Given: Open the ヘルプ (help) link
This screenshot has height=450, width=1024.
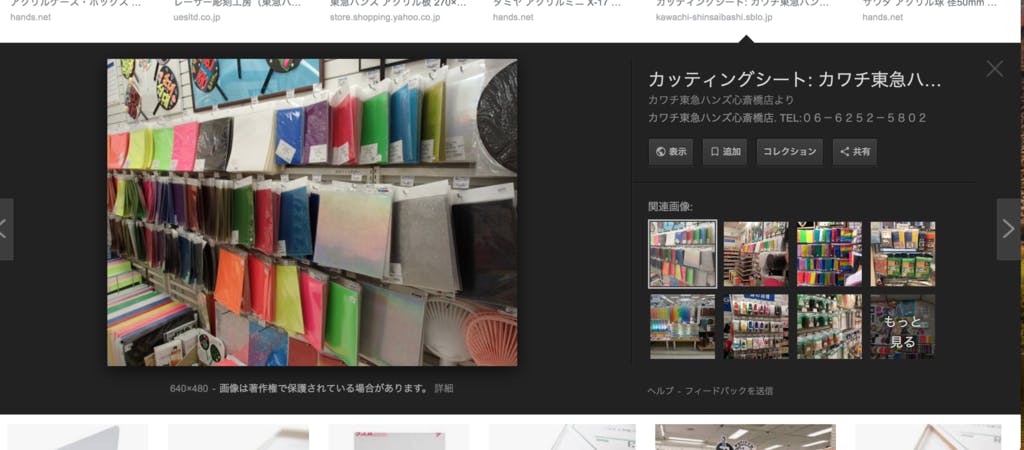Looking at the screenshot, I should [660, 391].
